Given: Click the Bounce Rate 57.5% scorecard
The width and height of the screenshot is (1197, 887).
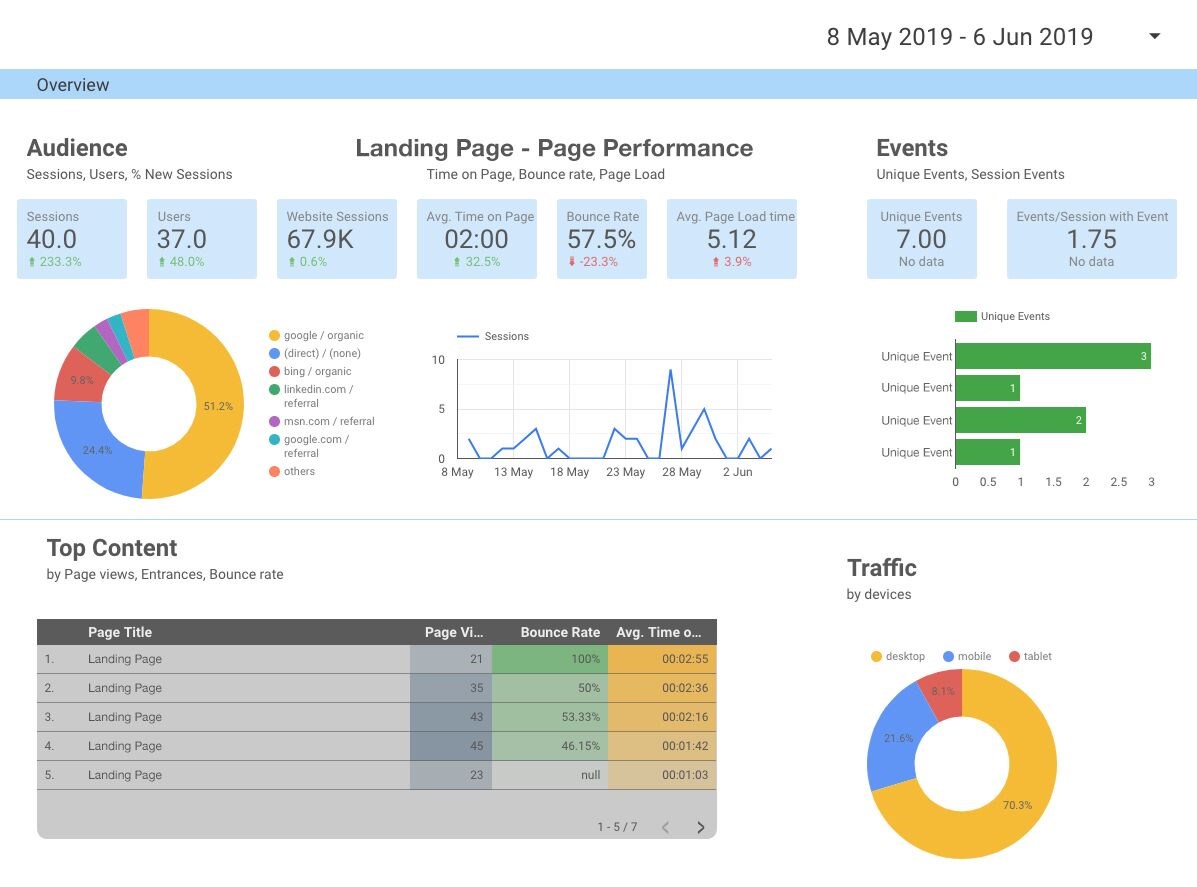Looking at the screenshot, I should point(601,239).
